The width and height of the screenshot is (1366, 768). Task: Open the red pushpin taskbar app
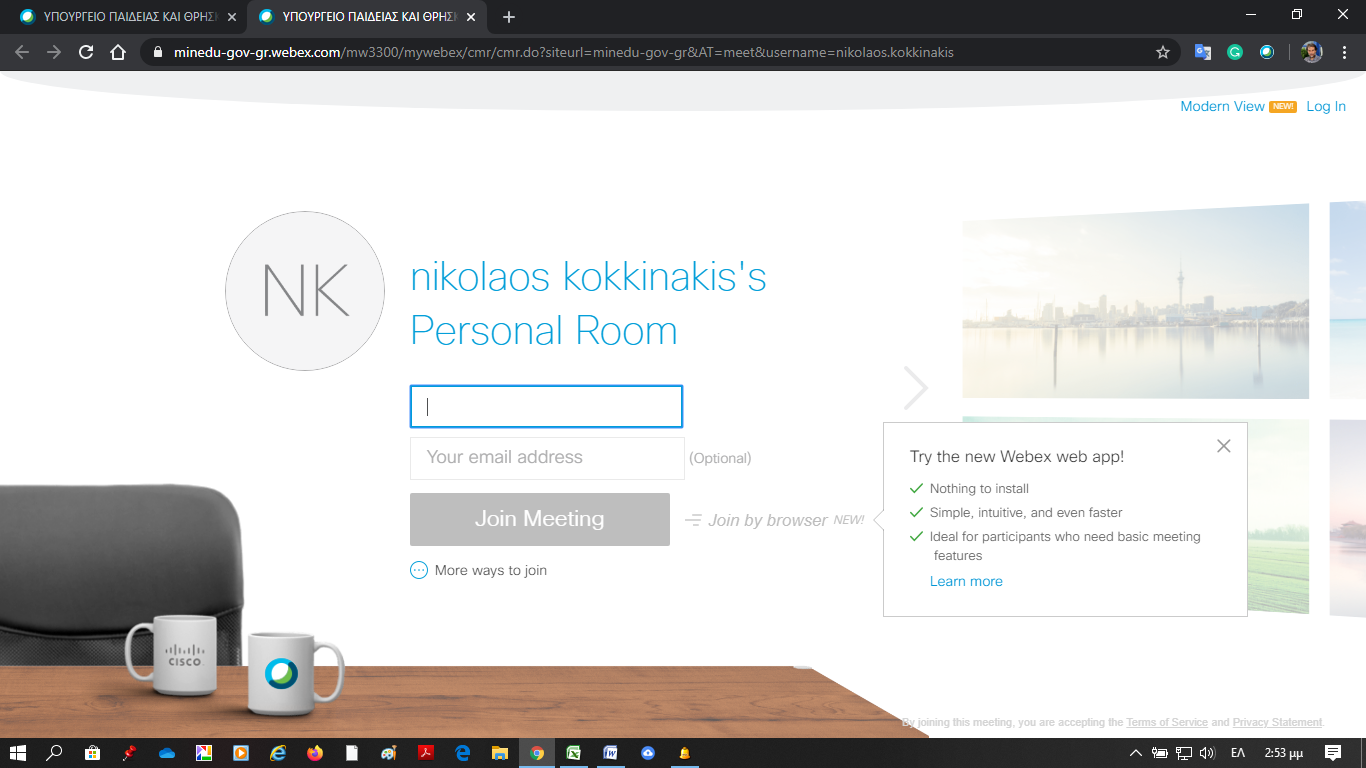129,753
